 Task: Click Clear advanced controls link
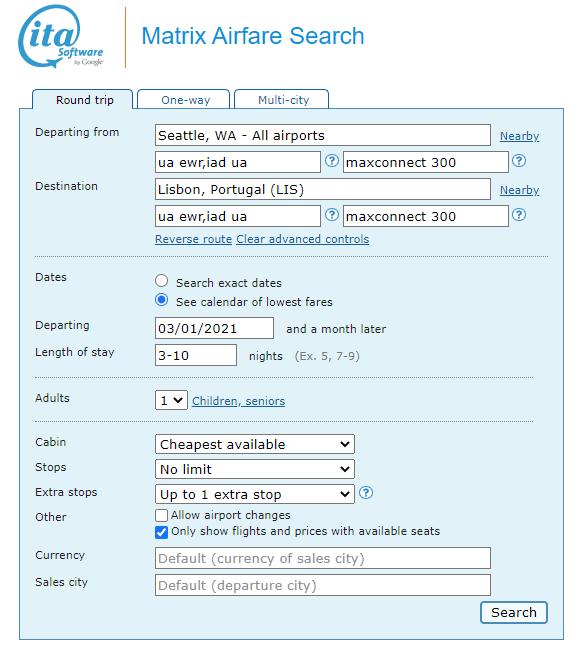tap(302, 239)
